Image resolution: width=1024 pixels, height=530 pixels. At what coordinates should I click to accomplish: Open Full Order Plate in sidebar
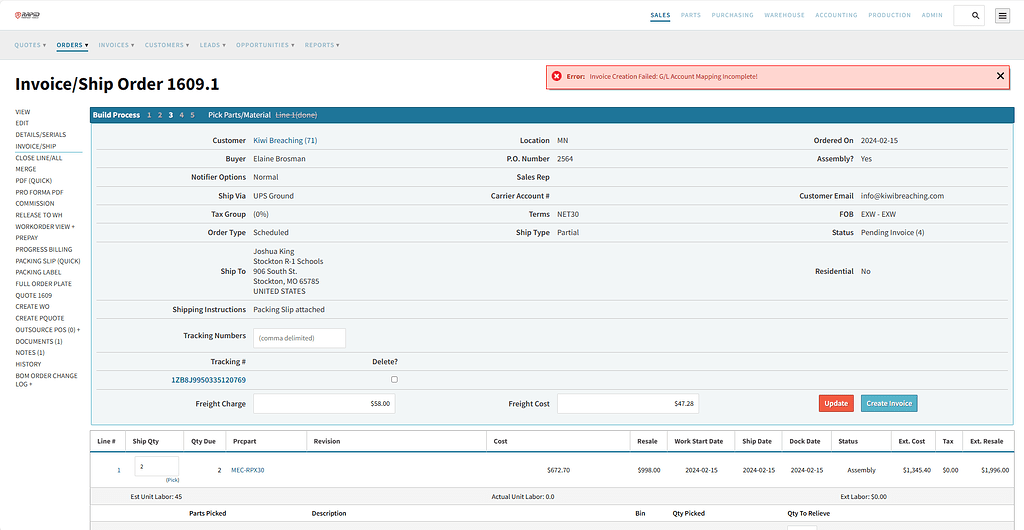tap(44, 284)
